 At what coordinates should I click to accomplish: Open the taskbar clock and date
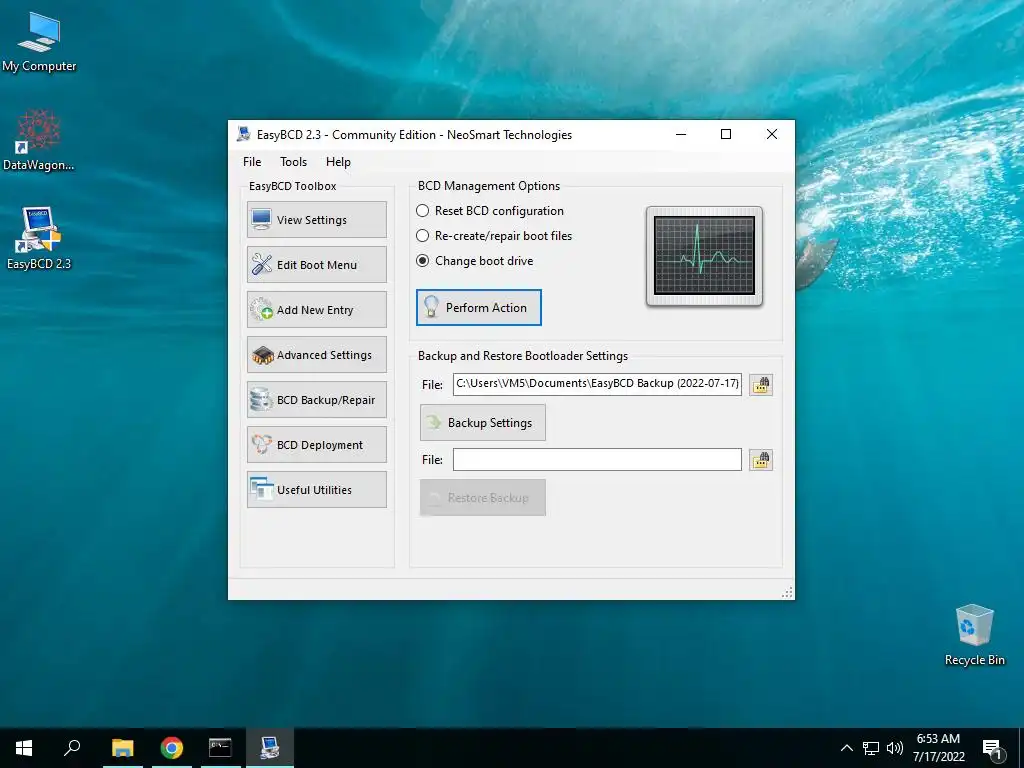(x=938, y=748)
